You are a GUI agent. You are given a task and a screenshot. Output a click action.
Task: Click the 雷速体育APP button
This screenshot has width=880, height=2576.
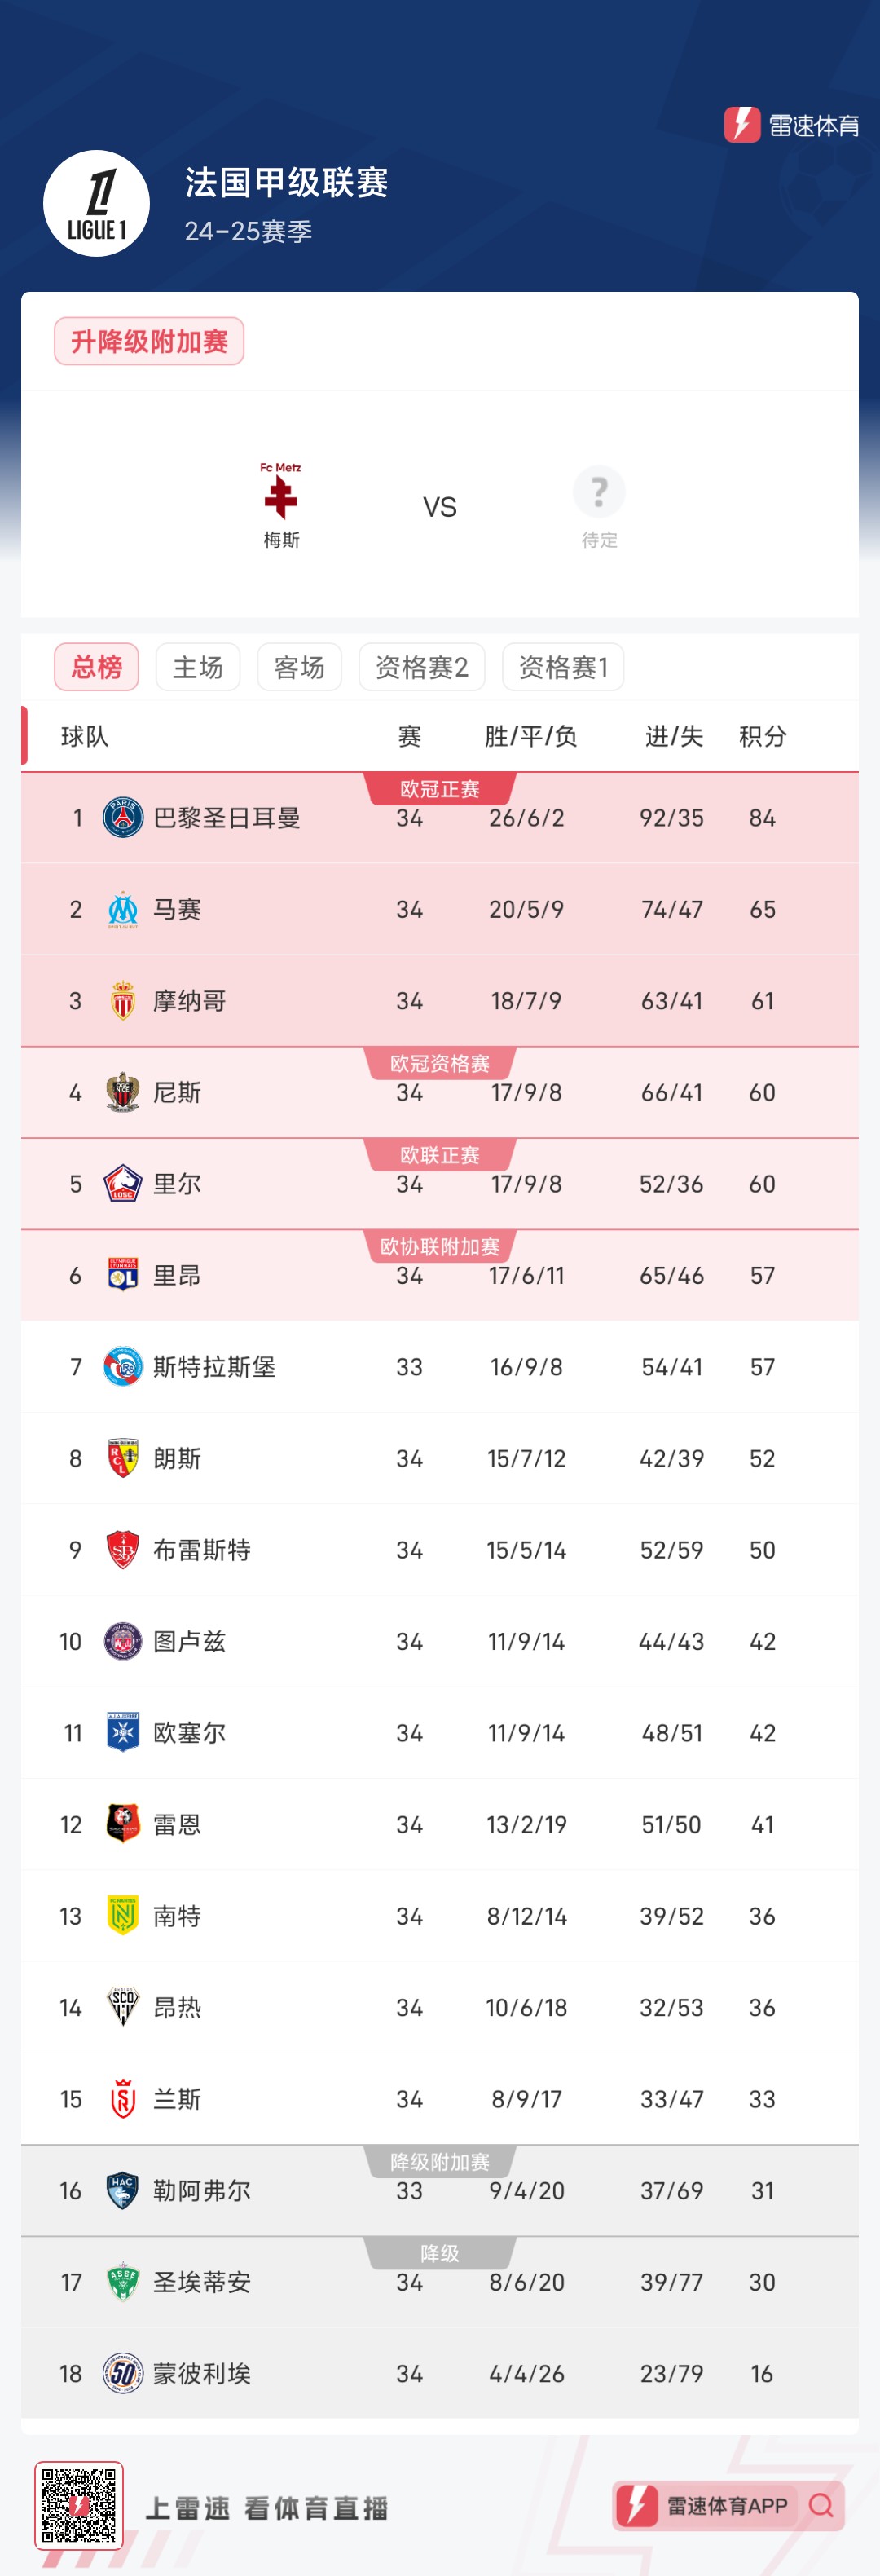point(727,2504)
